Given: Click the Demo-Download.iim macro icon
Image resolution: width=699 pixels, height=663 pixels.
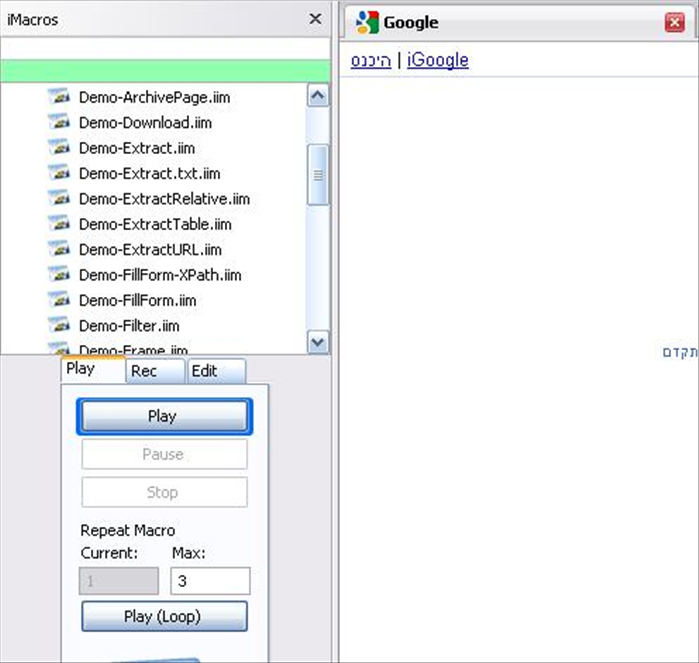Looking at the screenshot, I should tap(59, 123).
